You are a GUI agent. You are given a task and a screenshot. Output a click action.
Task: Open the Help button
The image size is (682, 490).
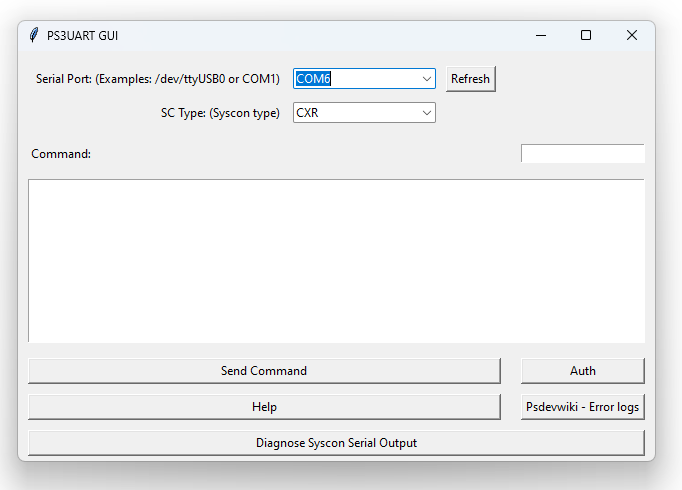[x=264, y=407]
